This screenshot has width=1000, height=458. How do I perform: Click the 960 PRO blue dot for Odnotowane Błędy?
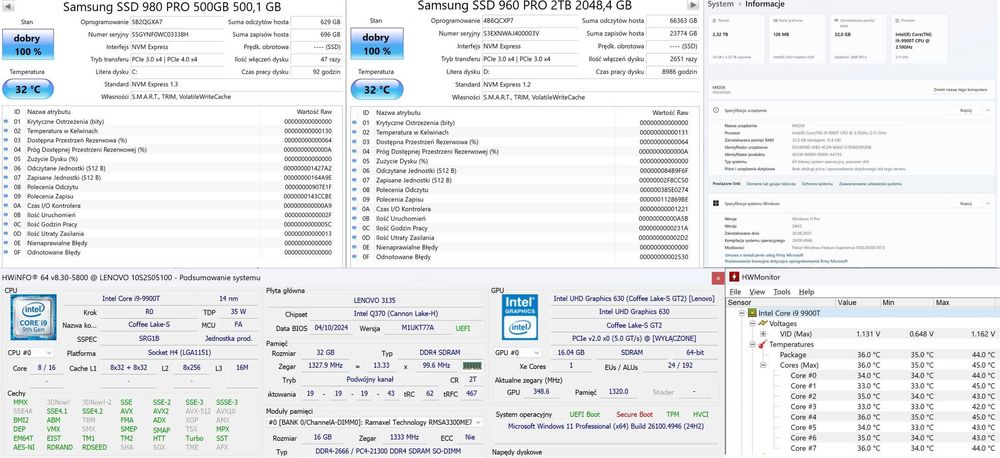(355, 256)
